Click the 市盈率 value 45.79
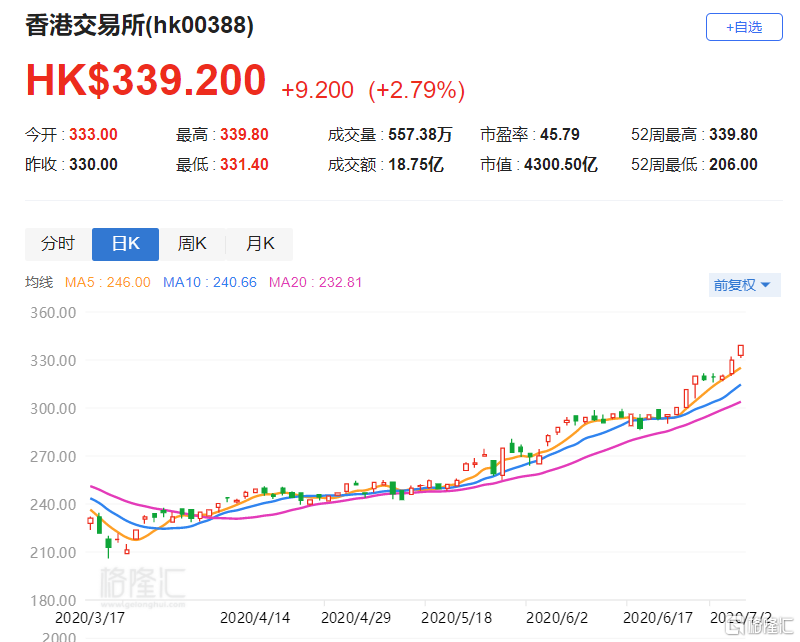The height and width of the screenshot is (642, 800). coord(560,135)
